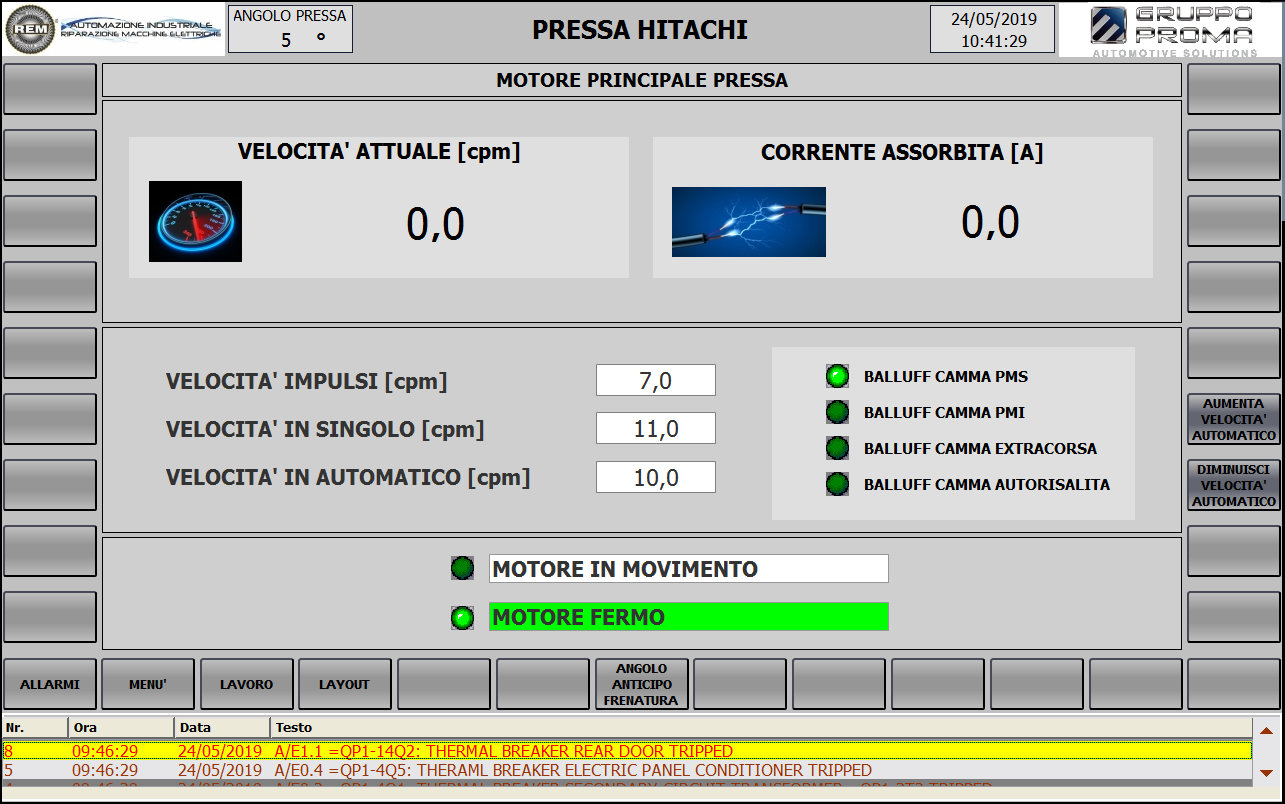Click AUMENTA VELOCITA' AUTOMATICO button

[1234, 420]
